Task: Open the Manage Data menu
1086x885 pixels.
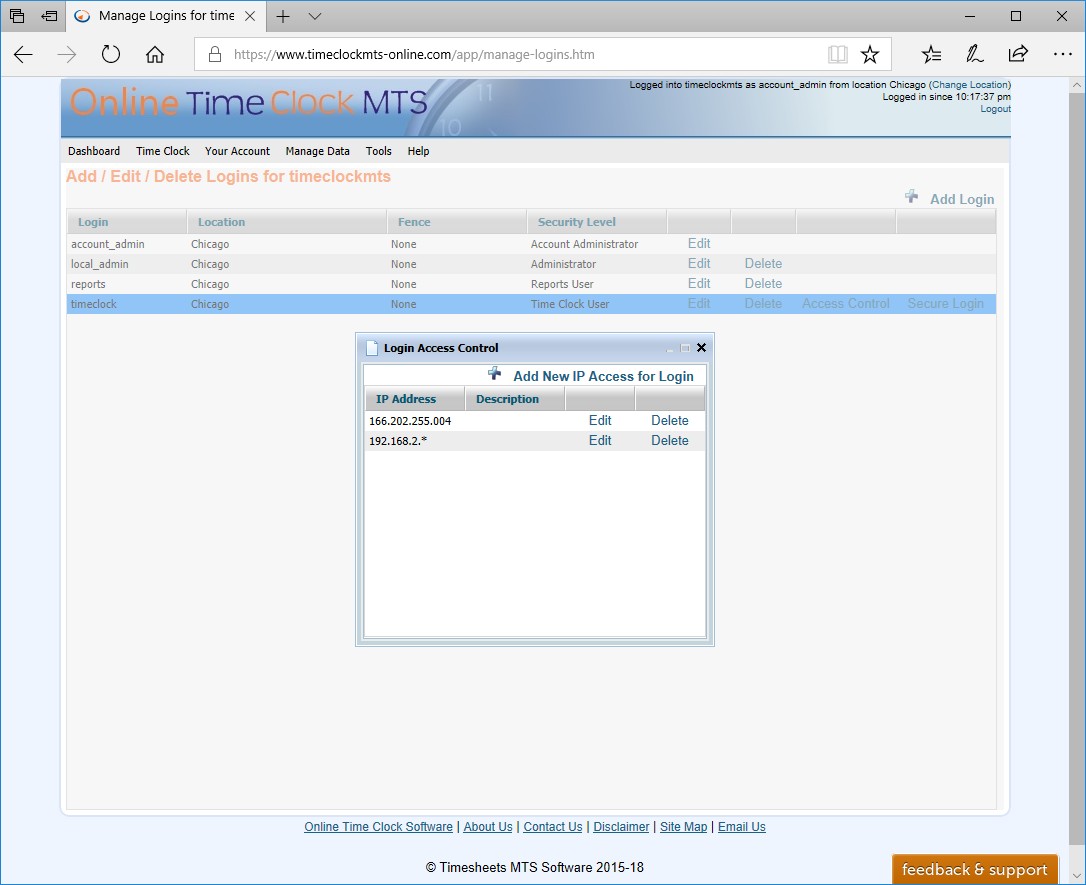Action: (x=317, y=151)
